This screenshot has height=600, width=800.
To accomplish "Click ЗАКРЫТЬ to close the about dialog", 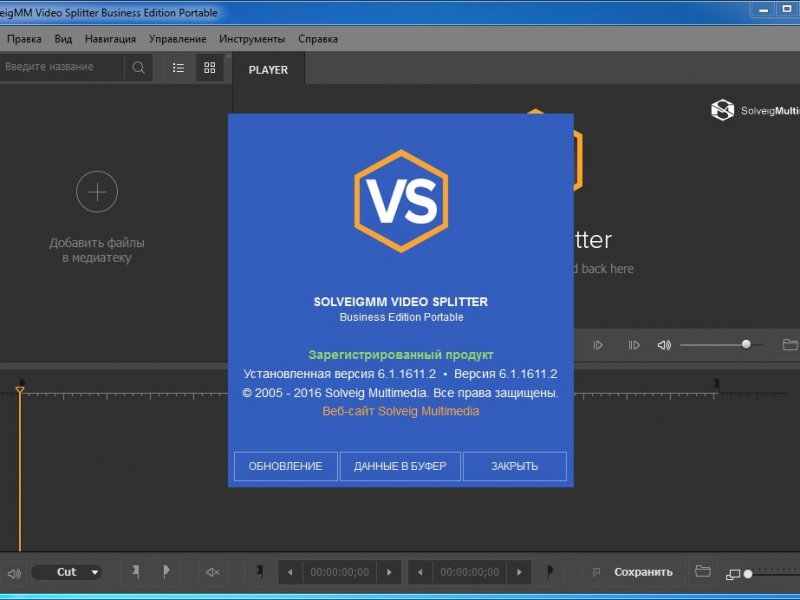I will click(x=515, y=466).
